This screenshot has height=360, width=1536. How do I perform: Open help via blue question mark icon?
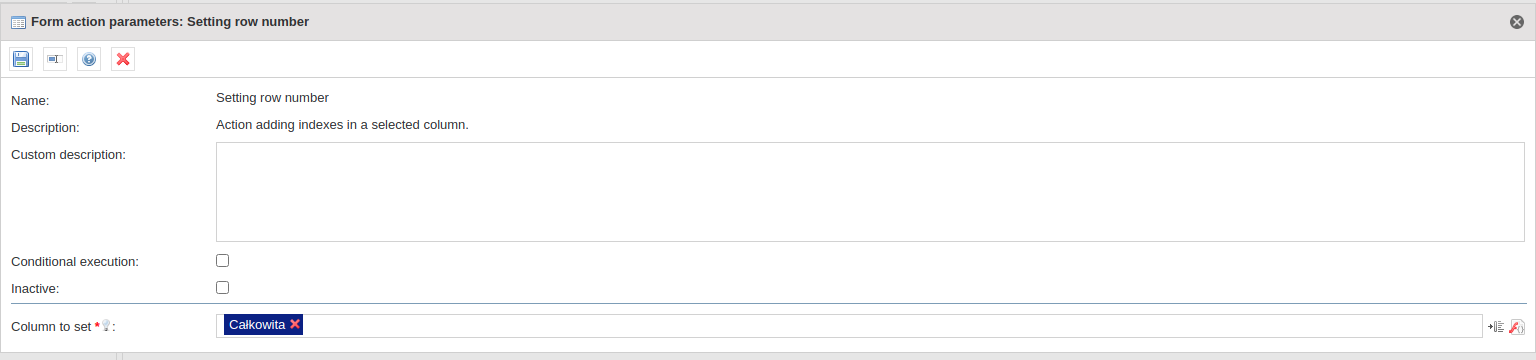tap(89, 60)
